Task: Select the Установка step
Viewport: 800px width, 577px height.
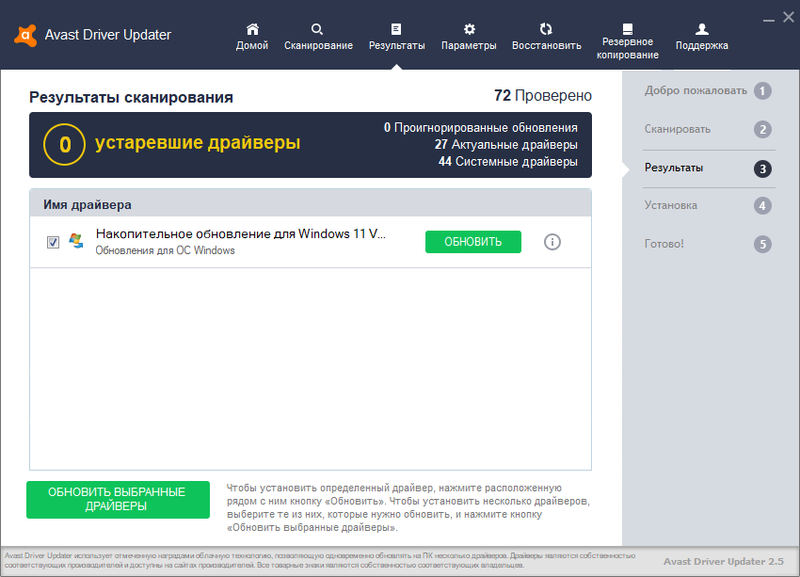Action: [670, 205]
